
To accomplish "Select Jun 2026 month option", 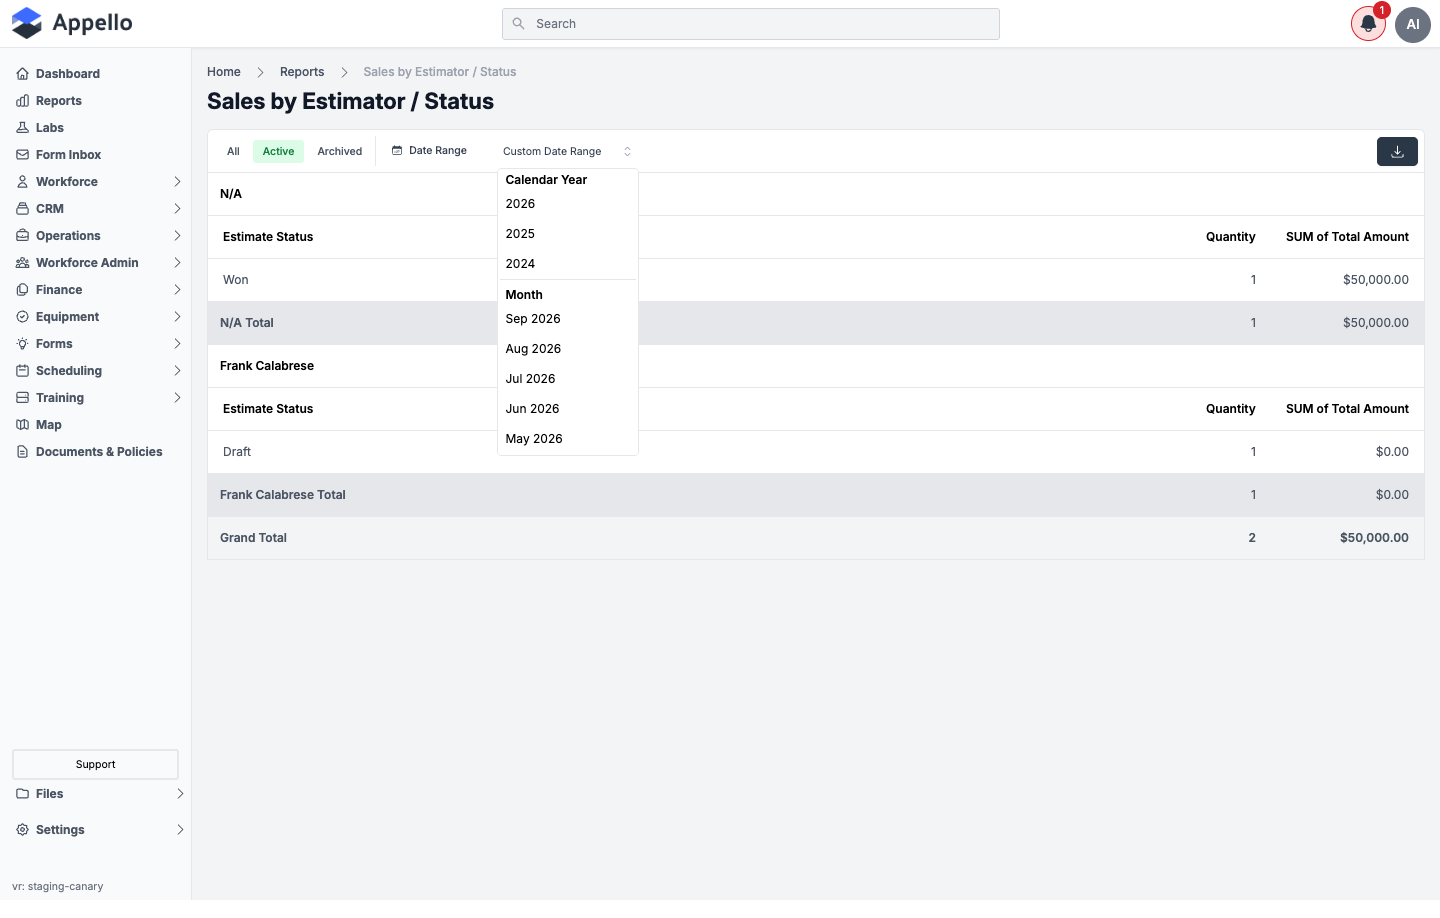I will [567, 409].
